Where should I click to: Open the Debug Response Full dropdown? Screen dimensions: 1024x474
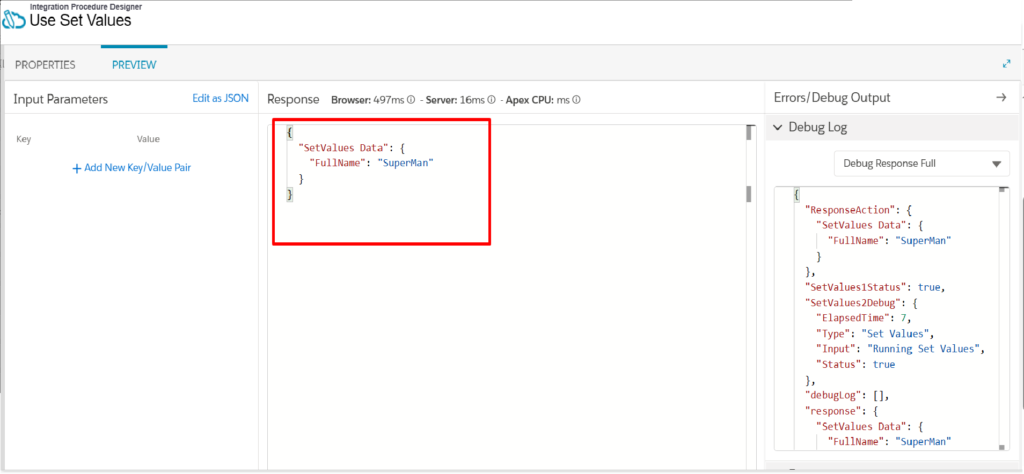click(x=921, y=163)
